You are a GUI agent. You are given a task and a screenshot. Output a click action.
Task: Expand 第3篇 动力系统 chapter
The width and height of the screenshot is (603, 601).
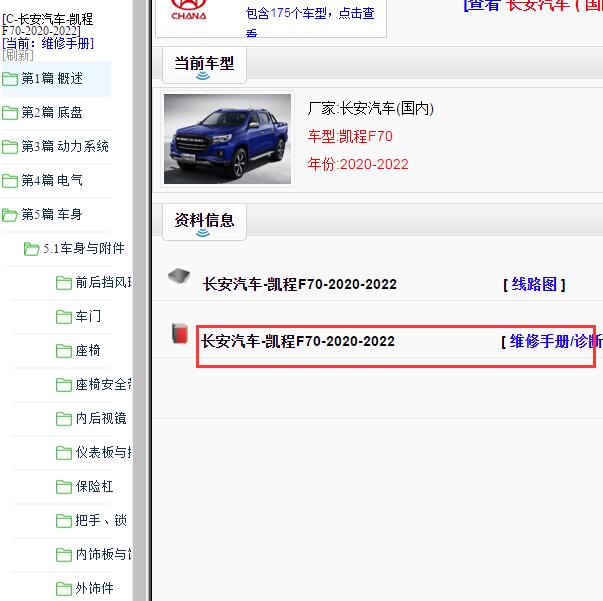pyautogui.click(x=65, y=146)
